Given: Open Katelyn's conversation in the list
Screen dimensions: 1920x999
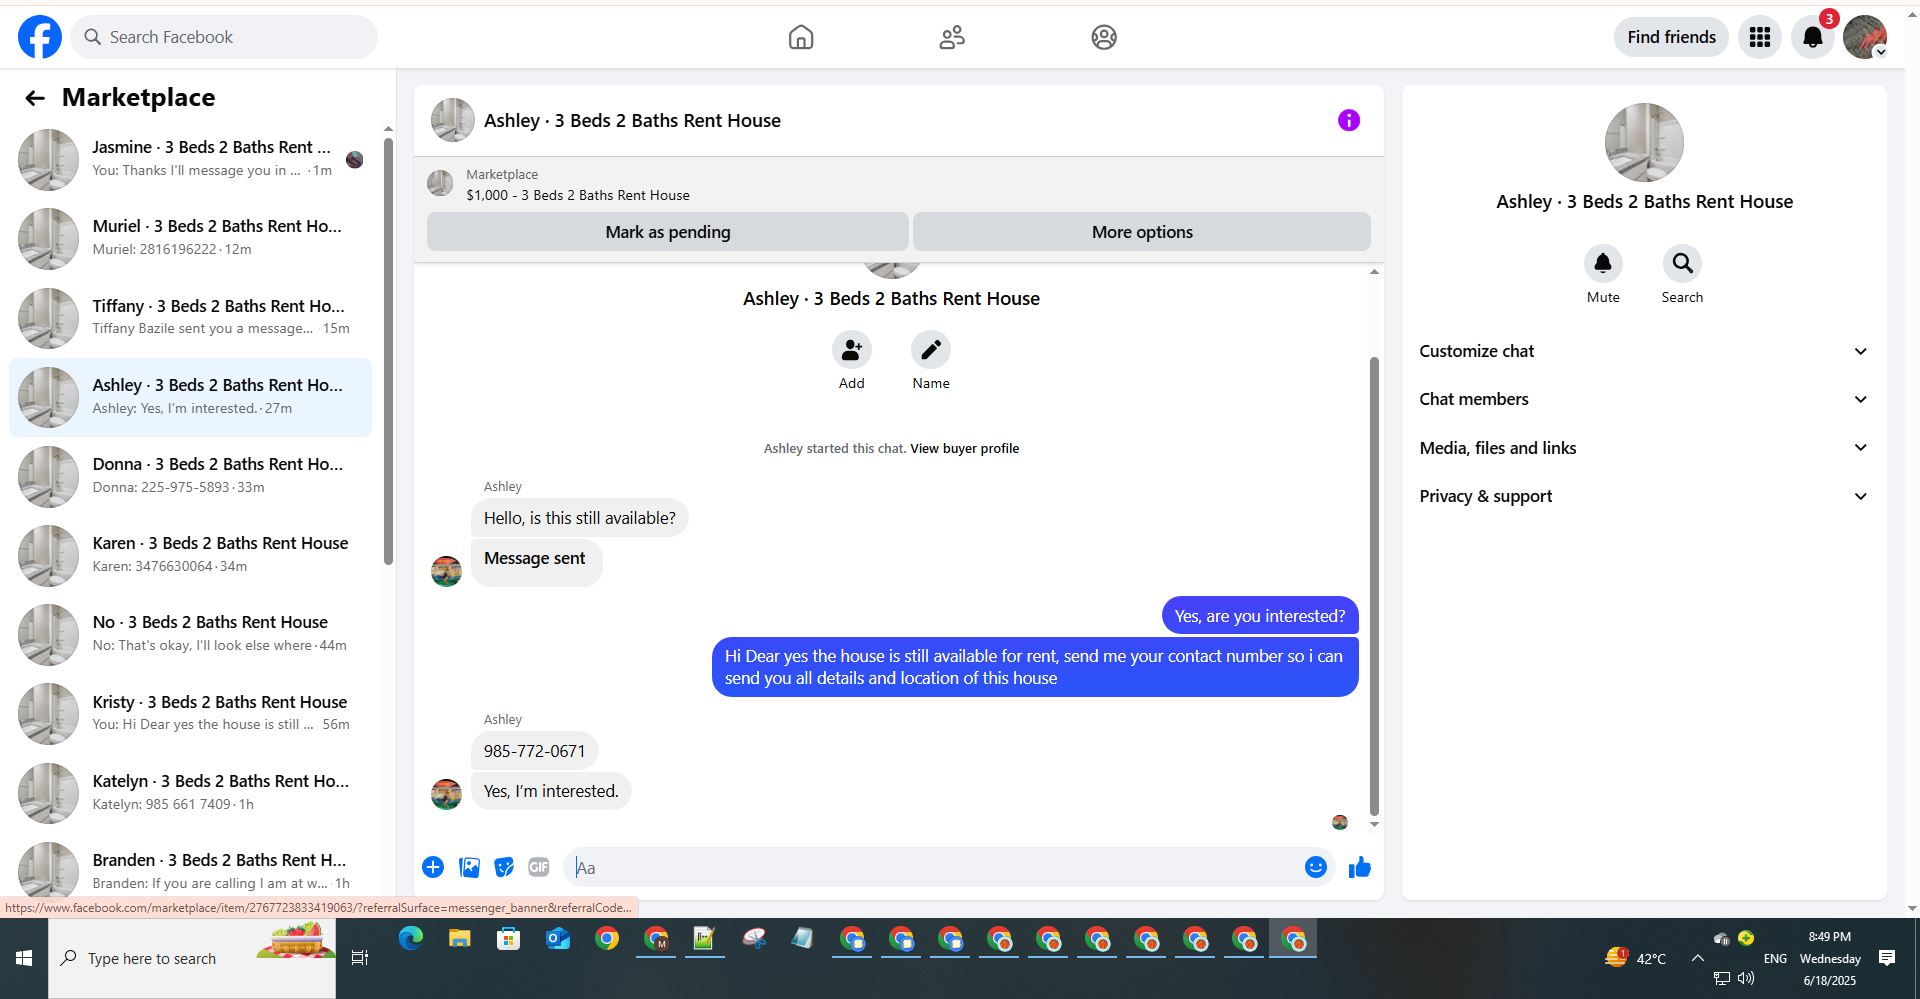Looking at the screenshot, I should click(x=190, y=793).
